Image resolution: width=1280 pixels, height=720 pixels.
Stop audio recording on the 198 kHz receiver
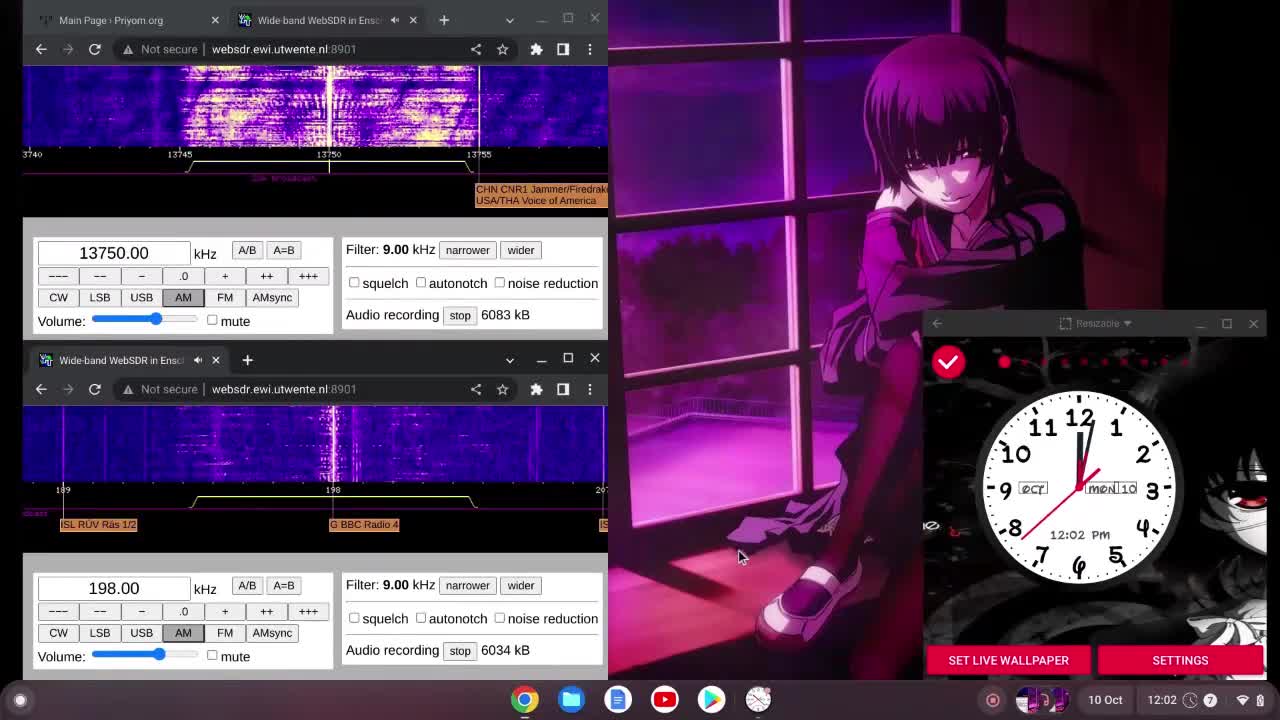click(x=460, y=651)
